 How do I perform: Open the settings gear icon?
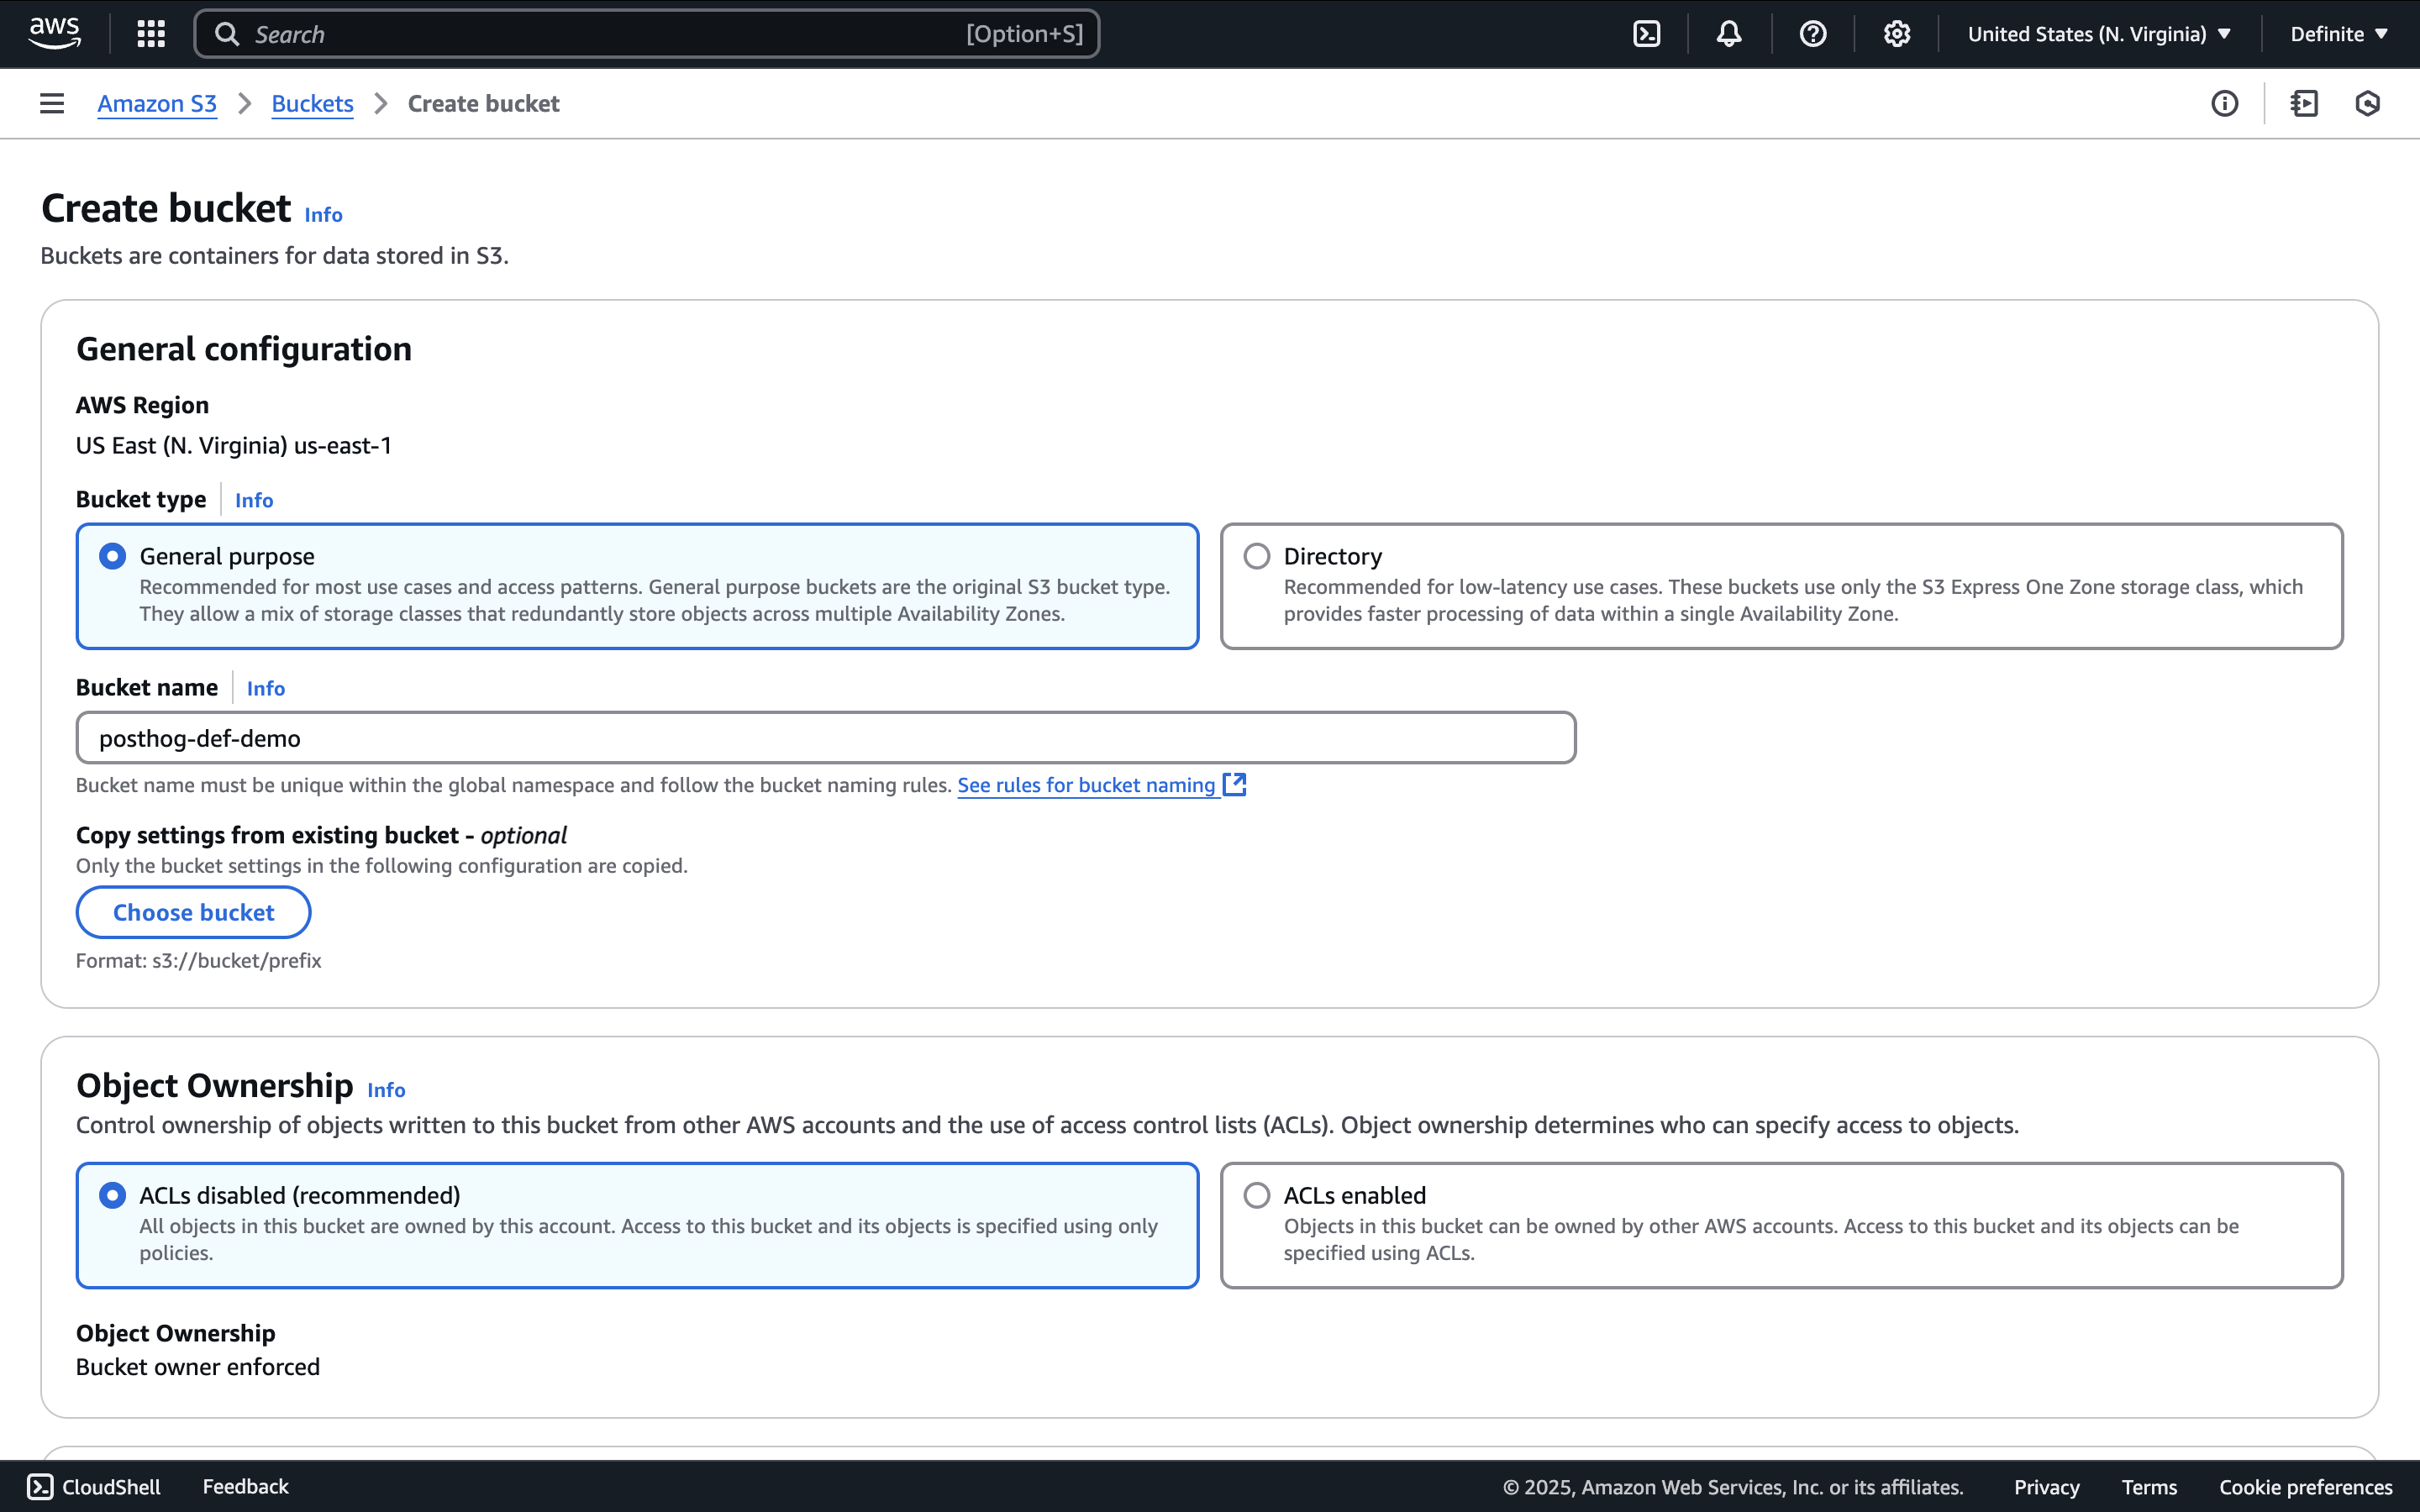point(1896,34)
